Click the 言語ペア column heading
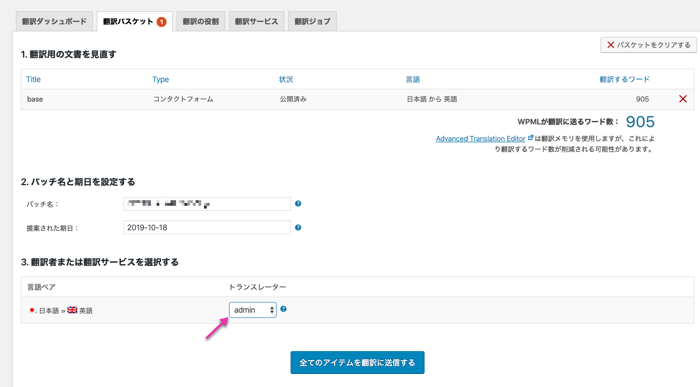The image size is (700, 387). [x=41, y=287]
